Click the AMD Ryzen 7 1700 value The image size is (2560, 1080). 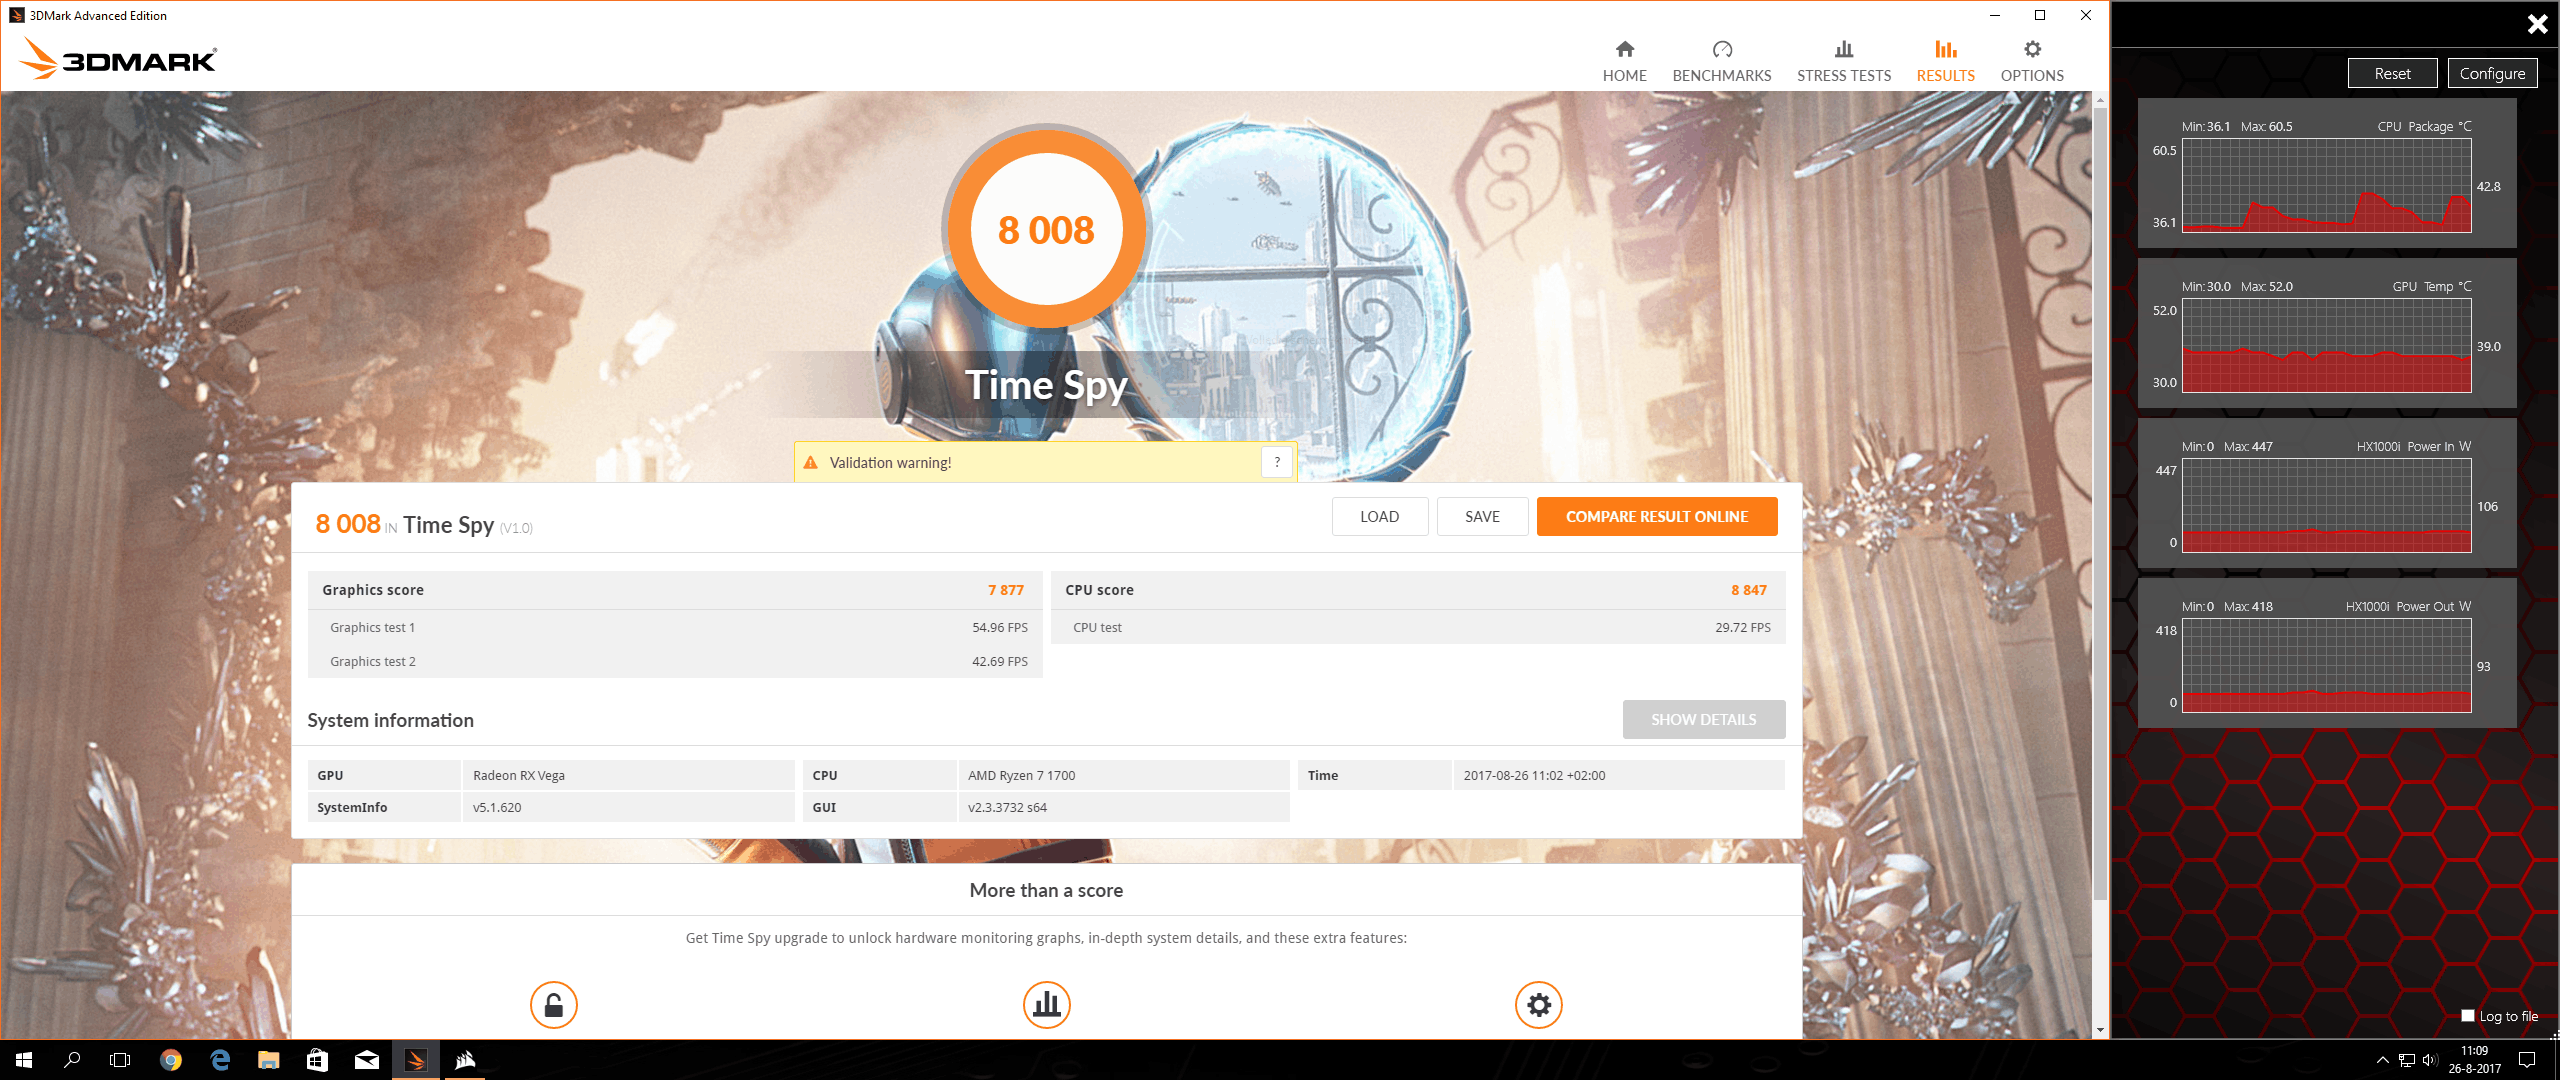coord(1123,775)
